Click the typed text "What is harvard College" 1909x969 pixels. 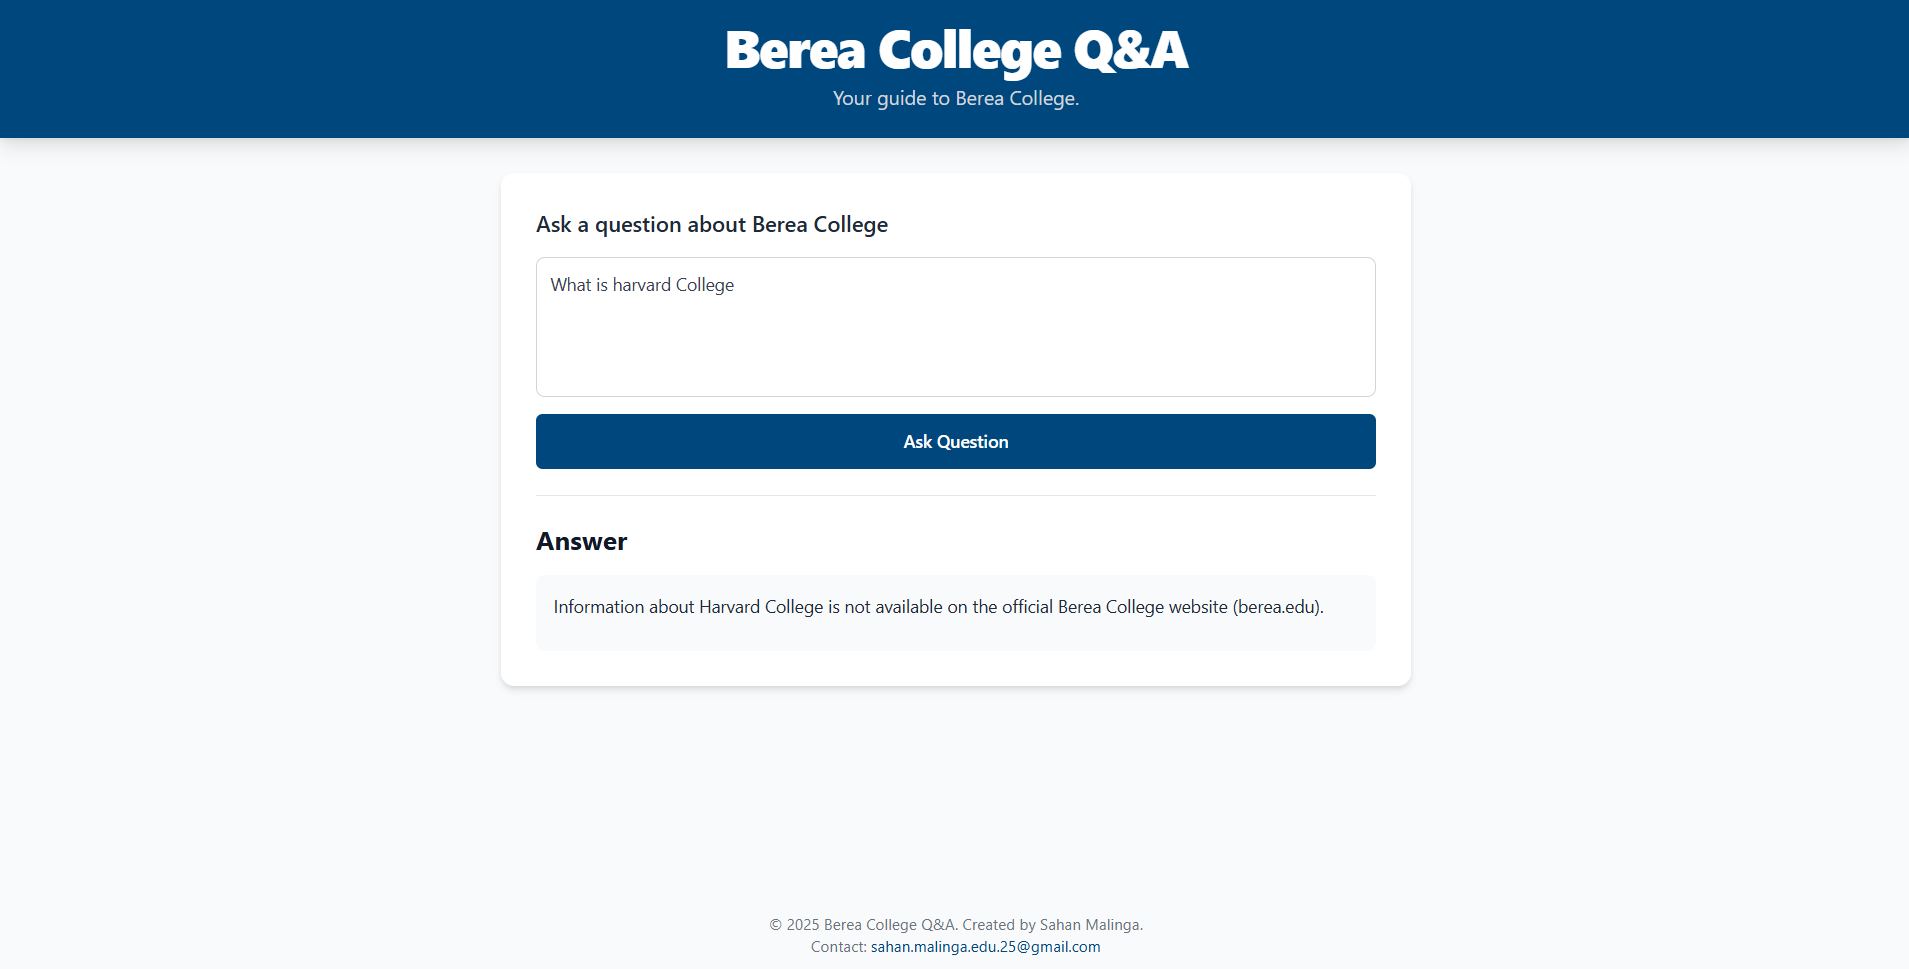[642, 285]
